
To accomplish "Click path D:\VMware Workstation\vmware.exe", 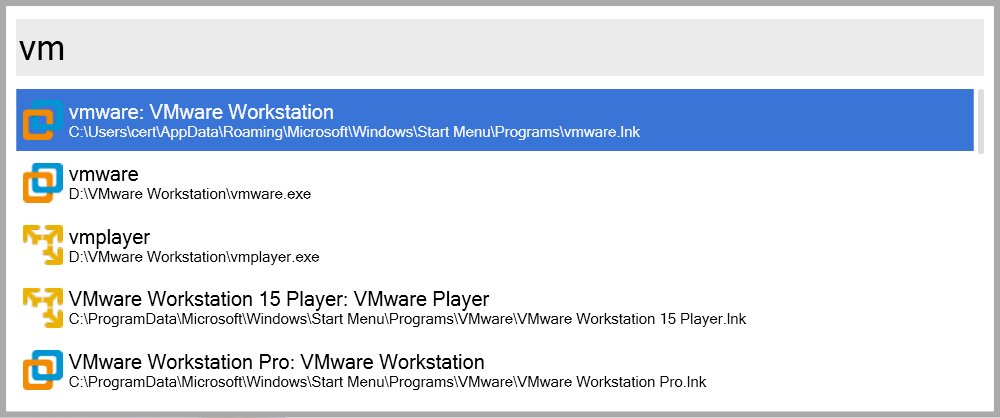I will tap(190, 195).
